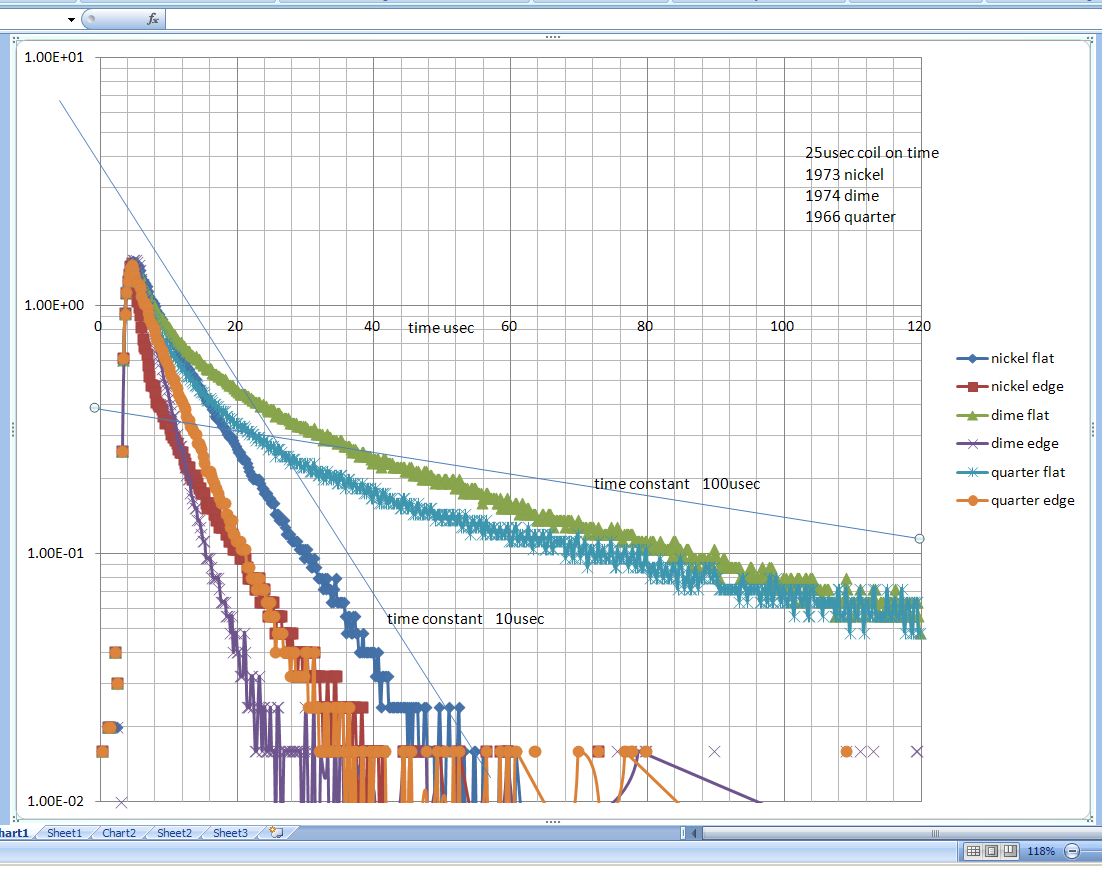Click the horizontal scrollbar split handle

tap(683, 833)
